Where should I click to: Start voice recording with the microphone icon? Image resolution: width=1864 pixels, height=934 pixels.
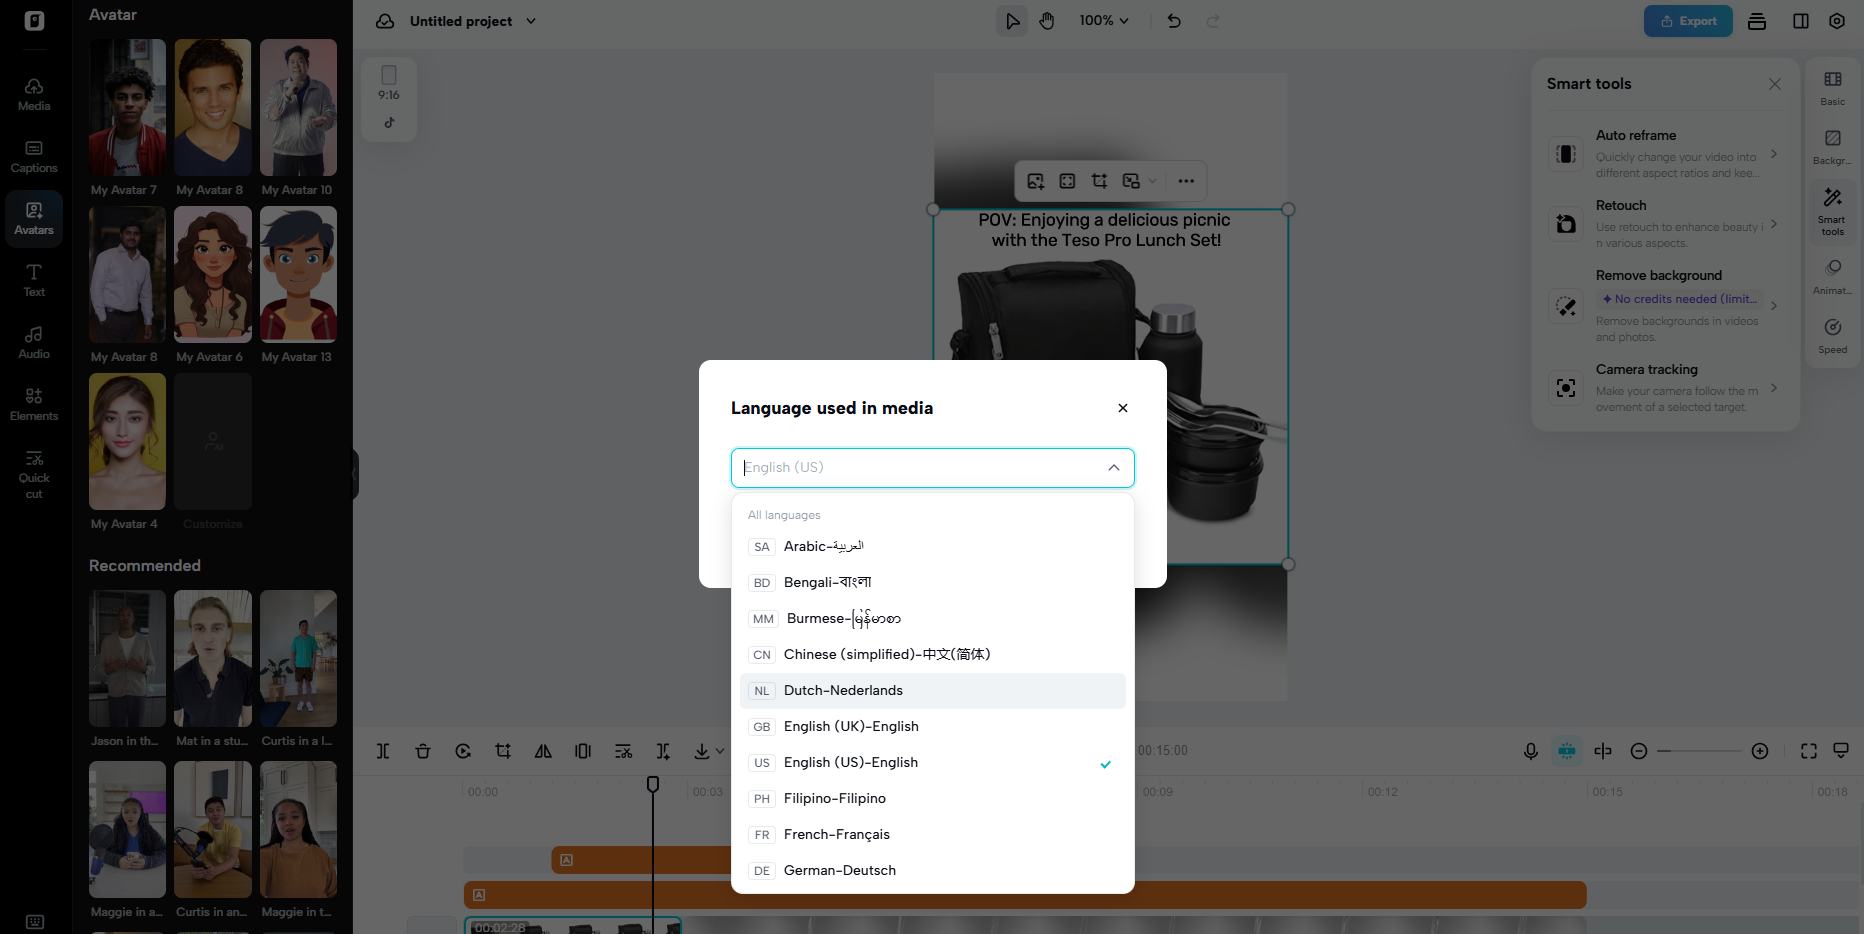point(1531,751)
